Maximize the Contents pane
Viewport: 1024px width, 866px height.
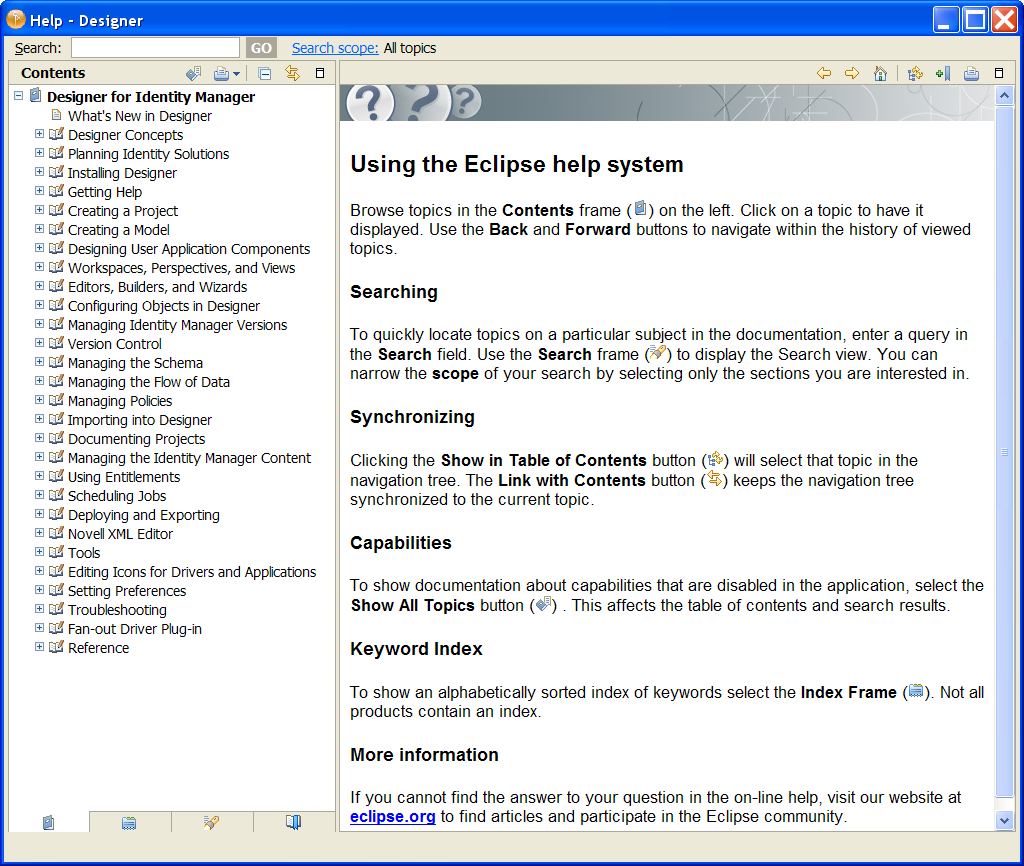point(320,73)
